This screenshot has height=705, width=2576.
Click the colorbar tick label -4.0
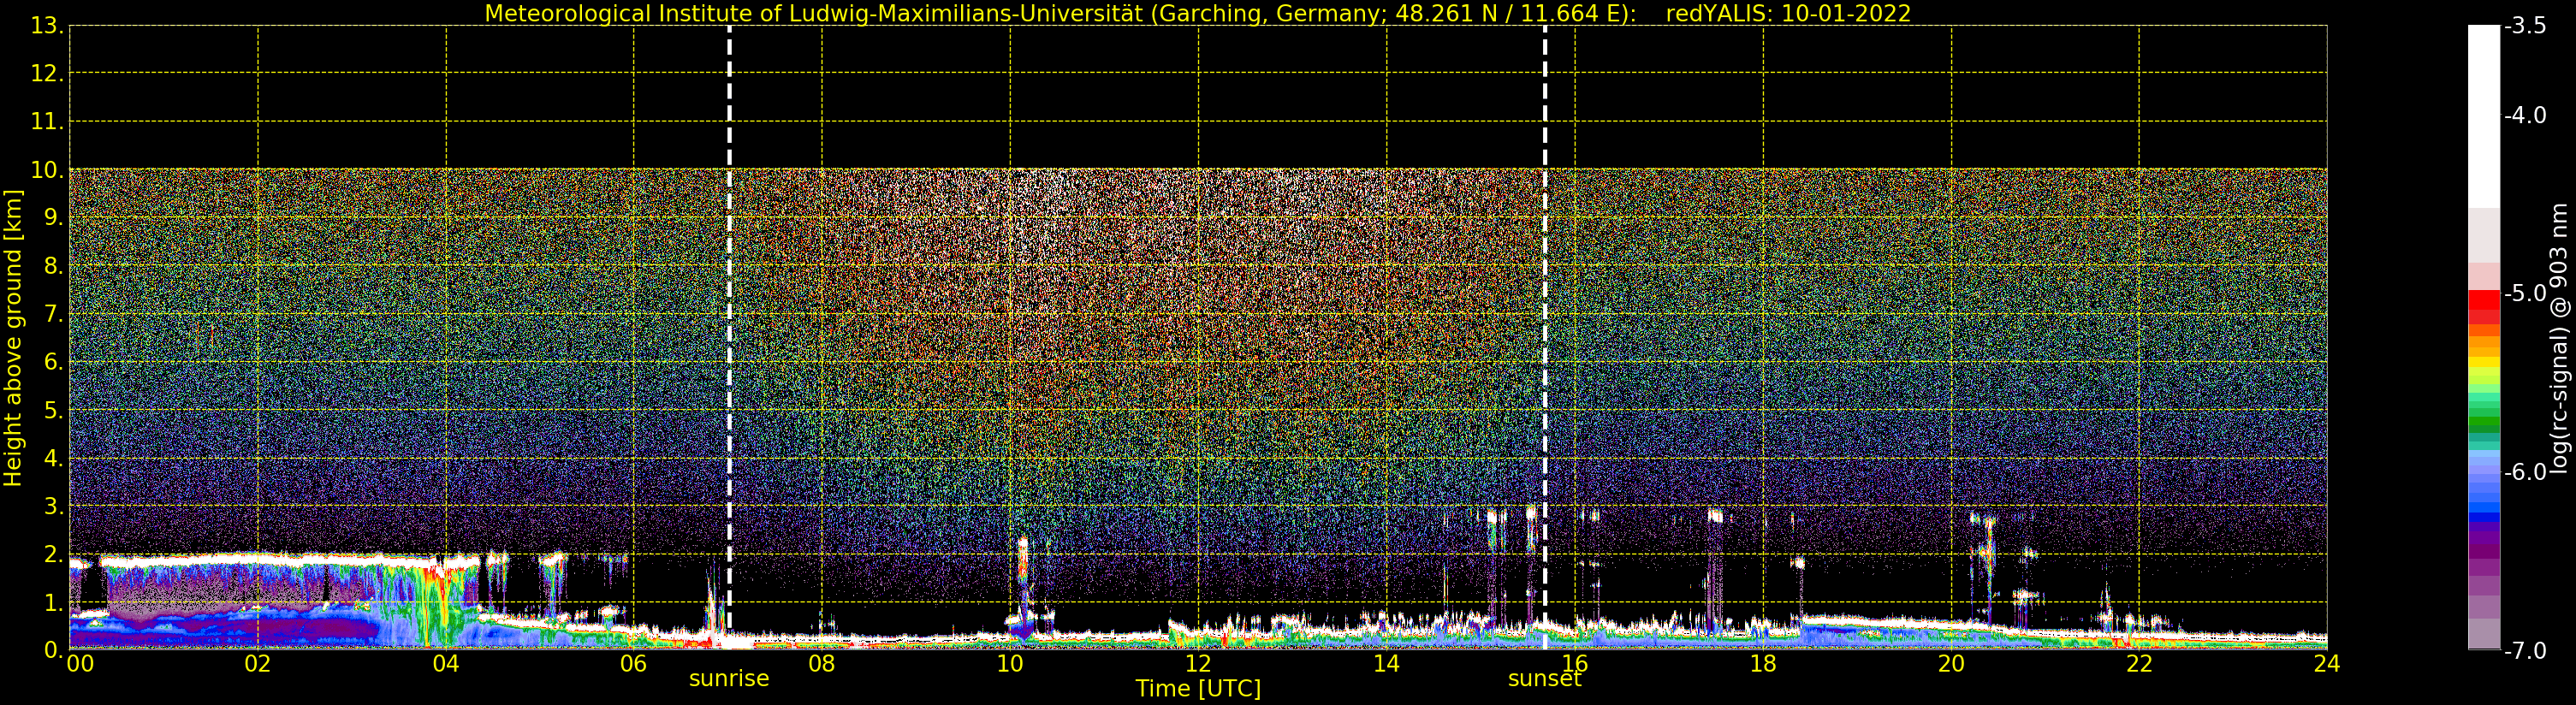coord(2525,115)
